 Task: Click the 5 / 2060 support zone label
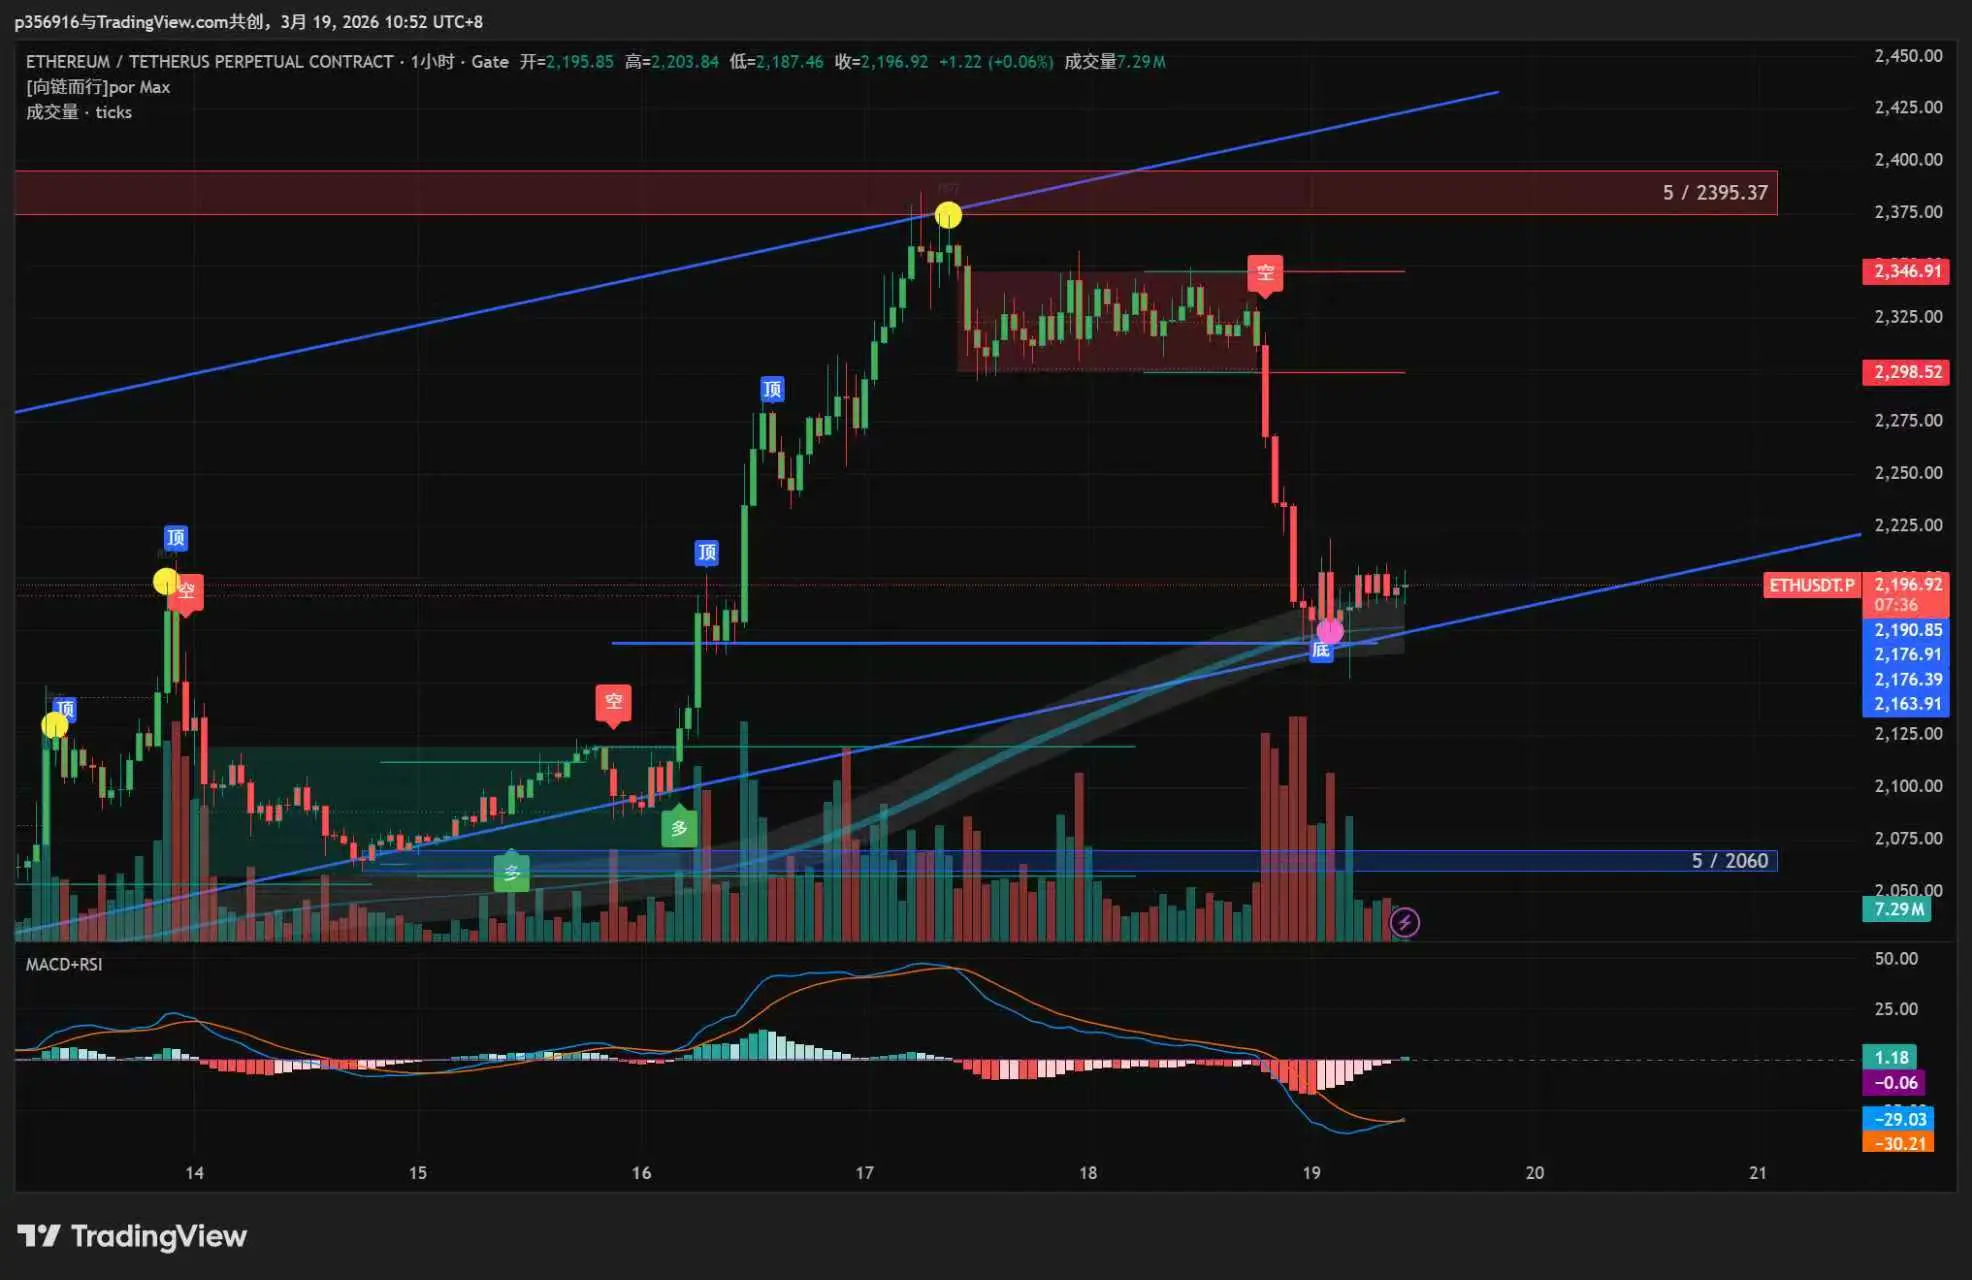point(1729,861)
